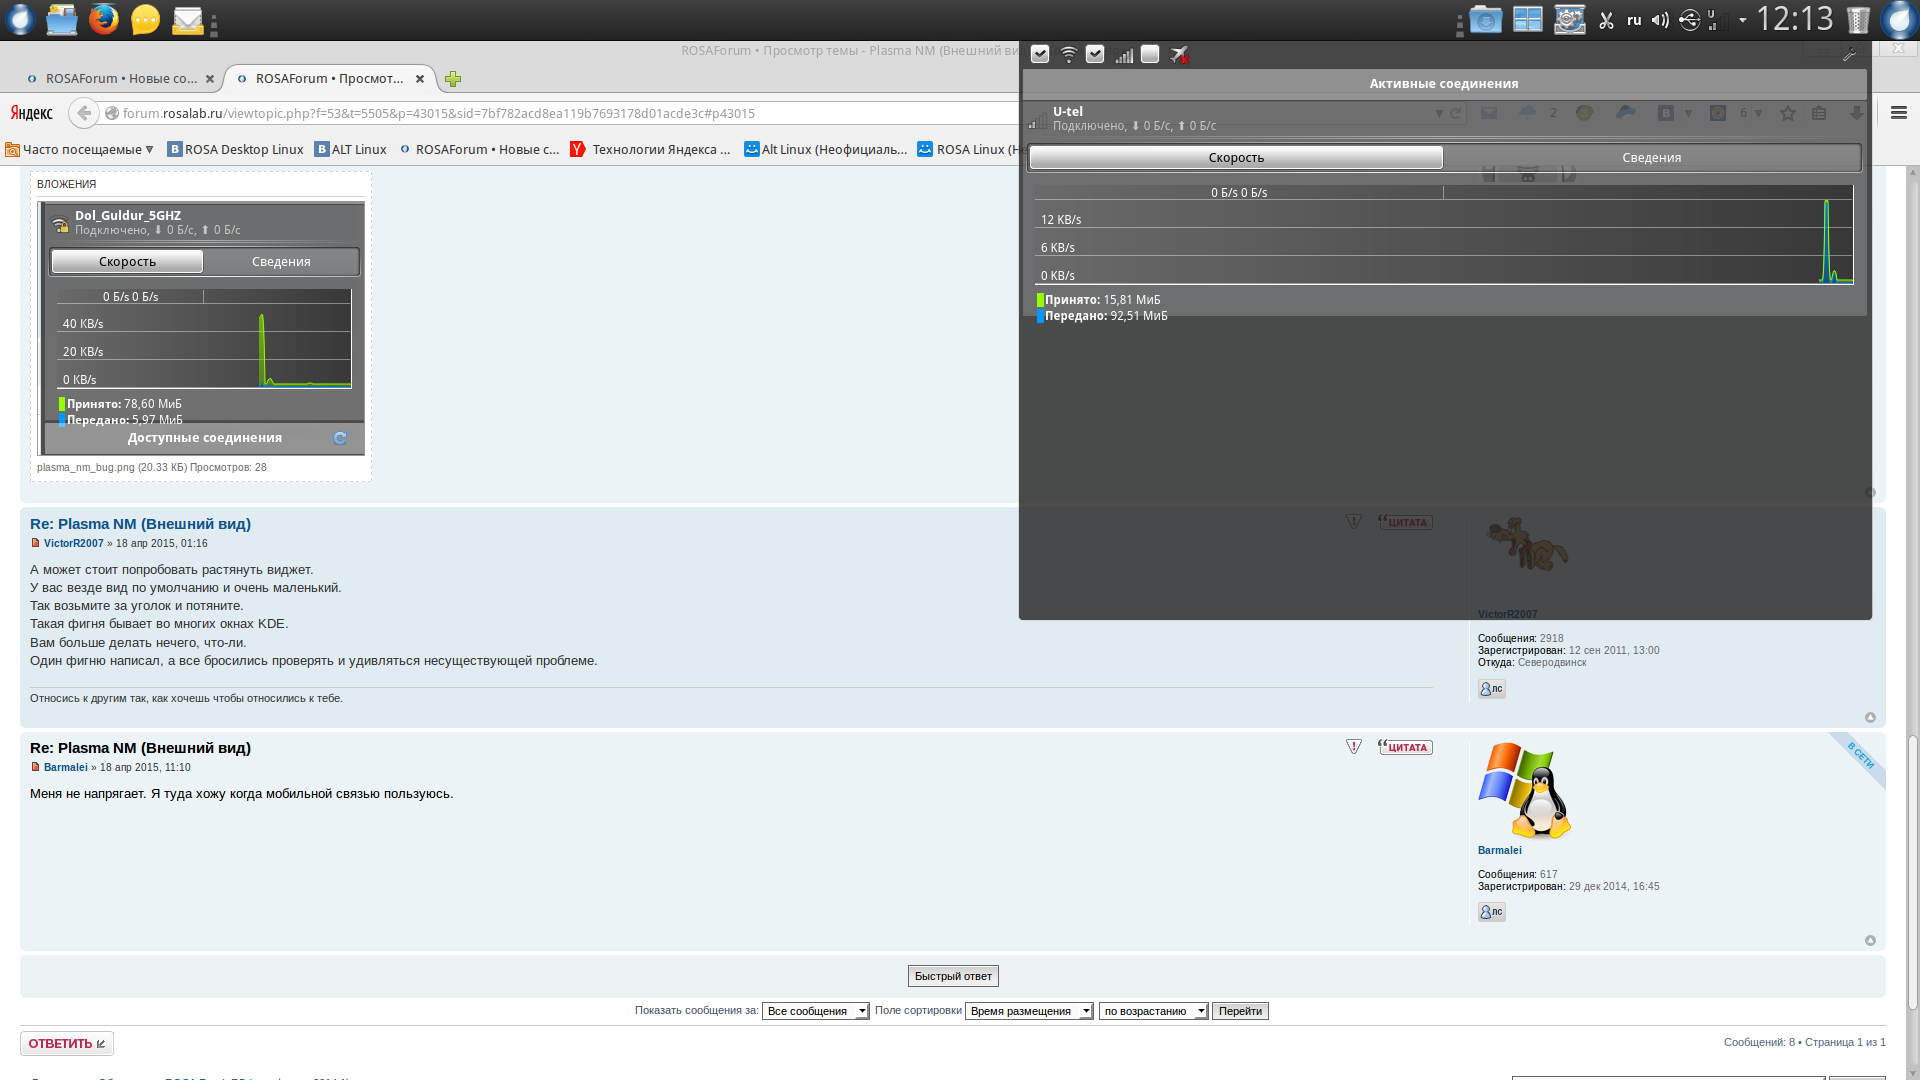Image resolution: width=1920 pixels, height=1080 pixels.
Task: Open a new browser tab with plus icon
Action: (x=453, y=79)
